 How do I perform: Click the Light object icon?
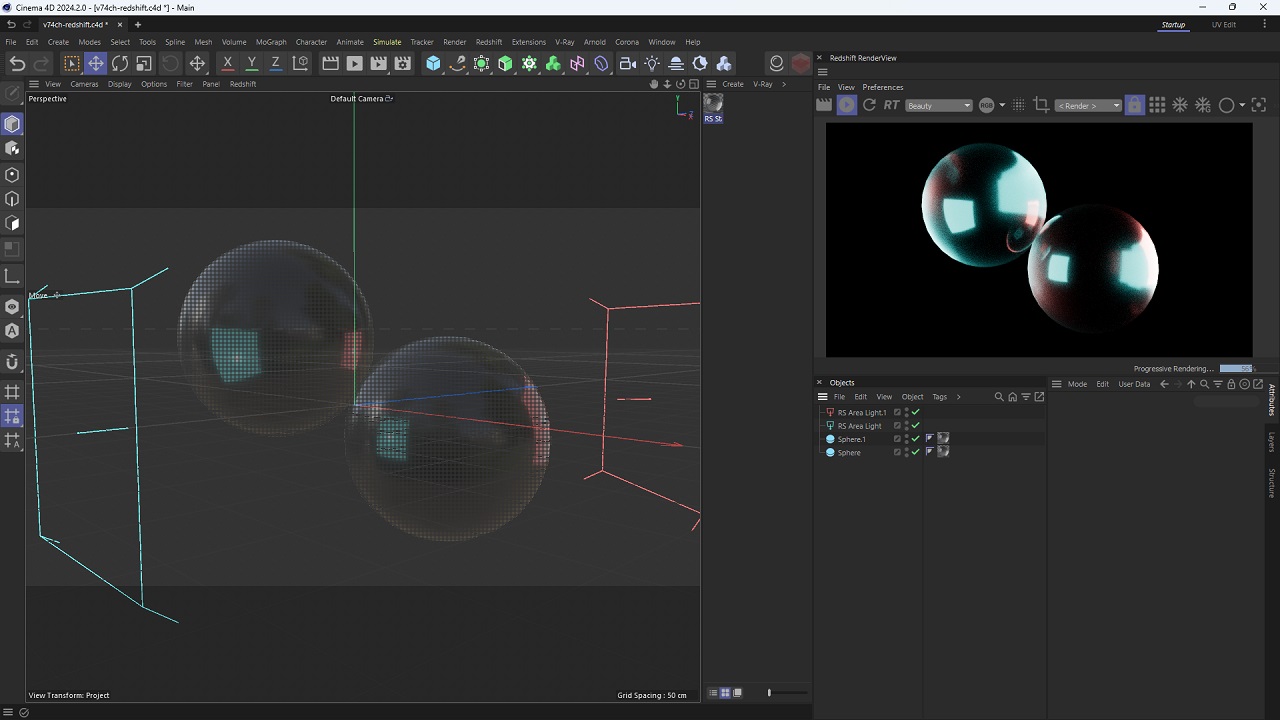pos(652,64)
